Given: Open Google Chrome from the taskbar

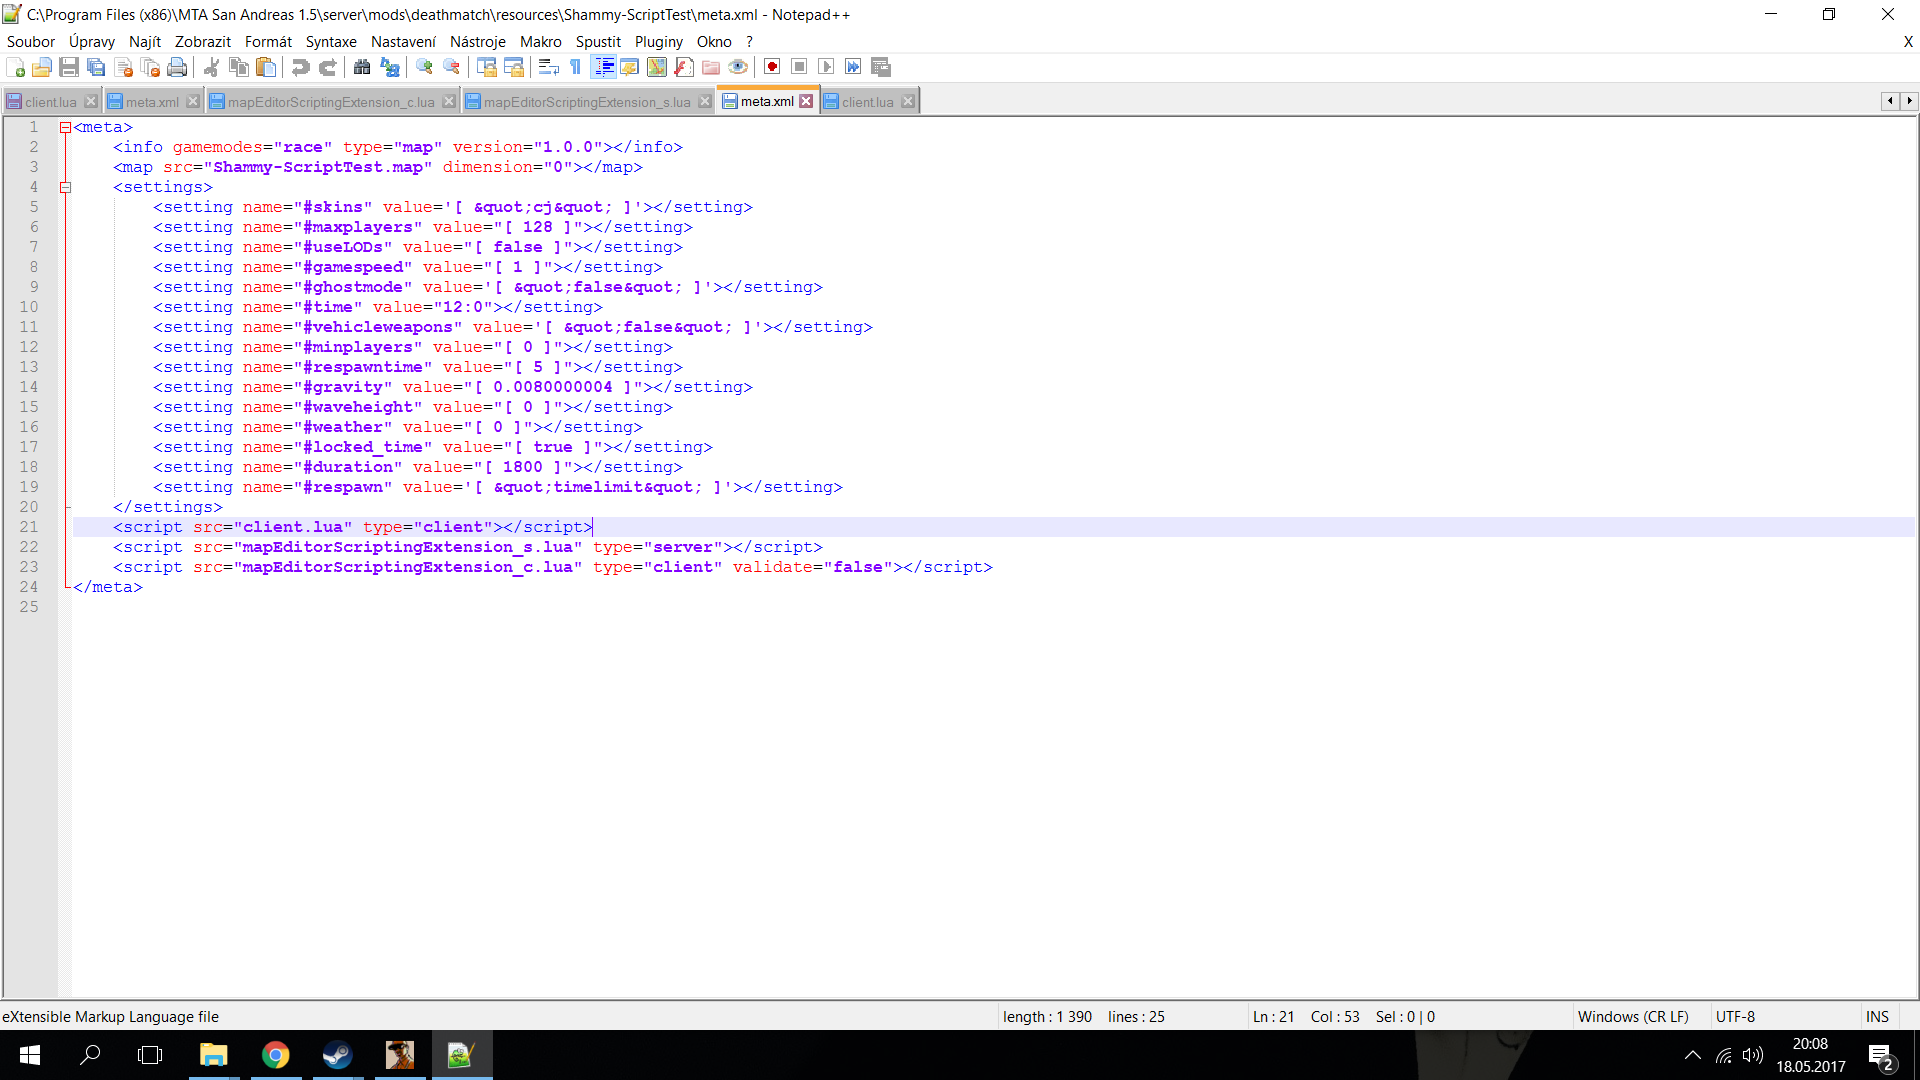Looking at the screenshot, I should coord(275,1055).
